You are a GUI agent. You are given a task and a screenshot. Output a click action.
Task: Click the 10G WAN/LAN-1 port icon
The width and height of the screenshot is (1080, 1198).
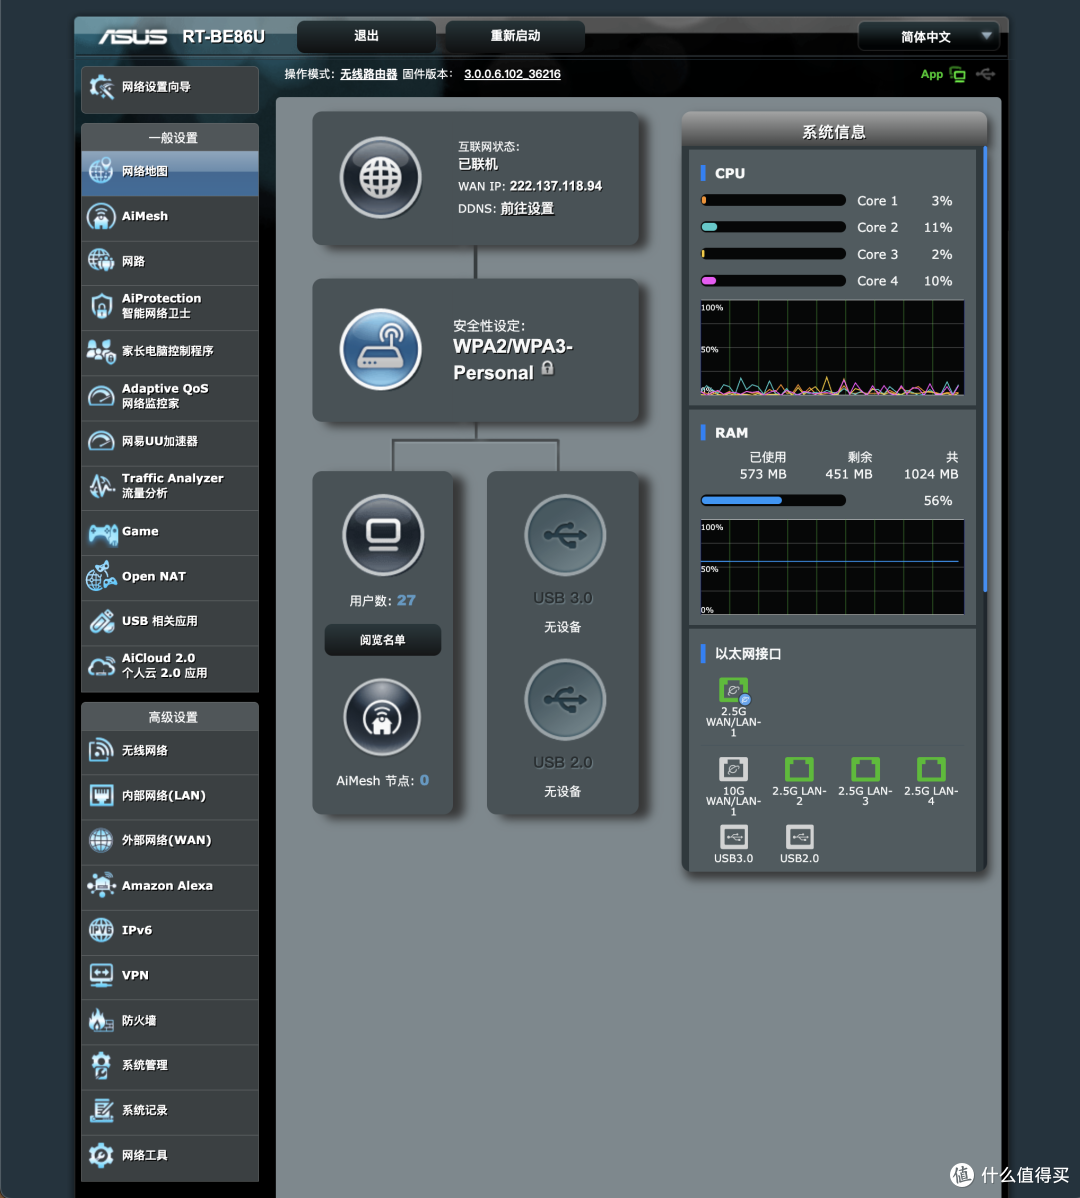tap(733, 769)
